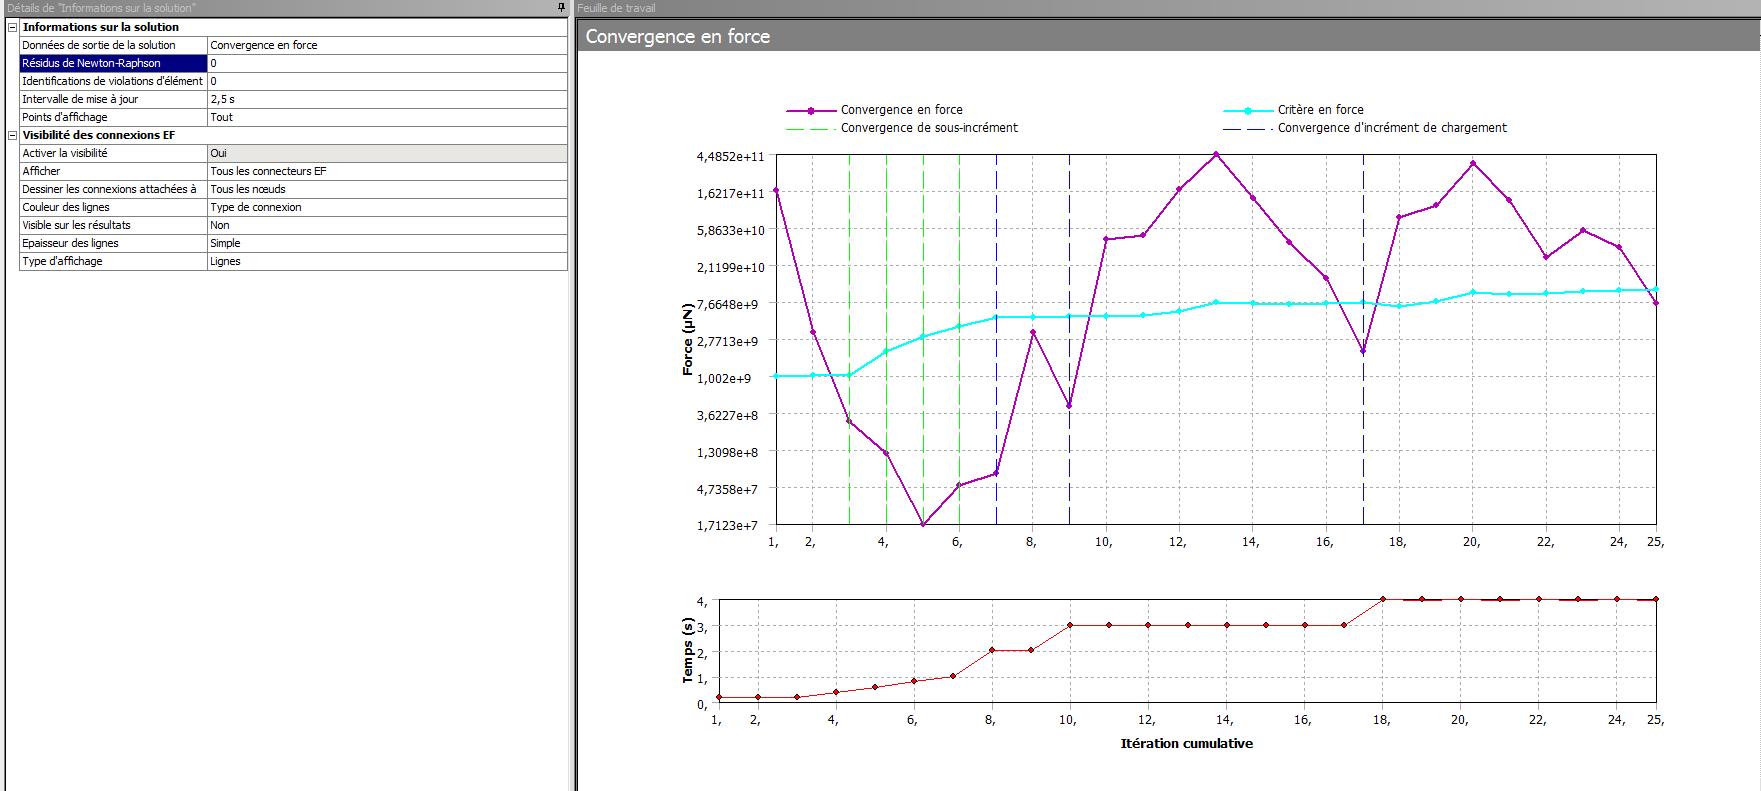Click the "Itération cumulative" axis label
This screenshot has width=1761, height=791.
(x=1187, y=743)
